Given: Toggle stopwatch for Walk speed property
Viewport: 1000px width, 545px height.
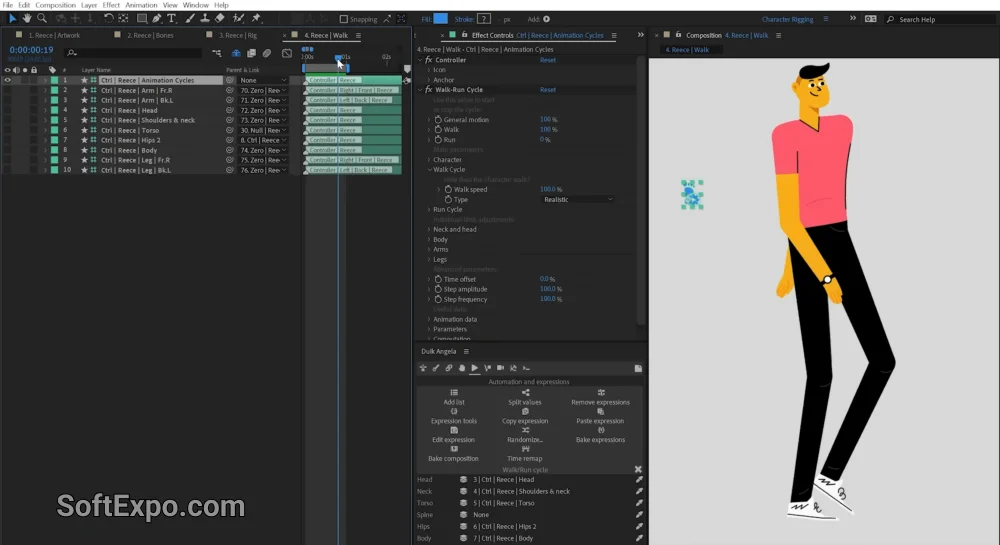Looking at the screenshot, I should [x=448, y=189].
